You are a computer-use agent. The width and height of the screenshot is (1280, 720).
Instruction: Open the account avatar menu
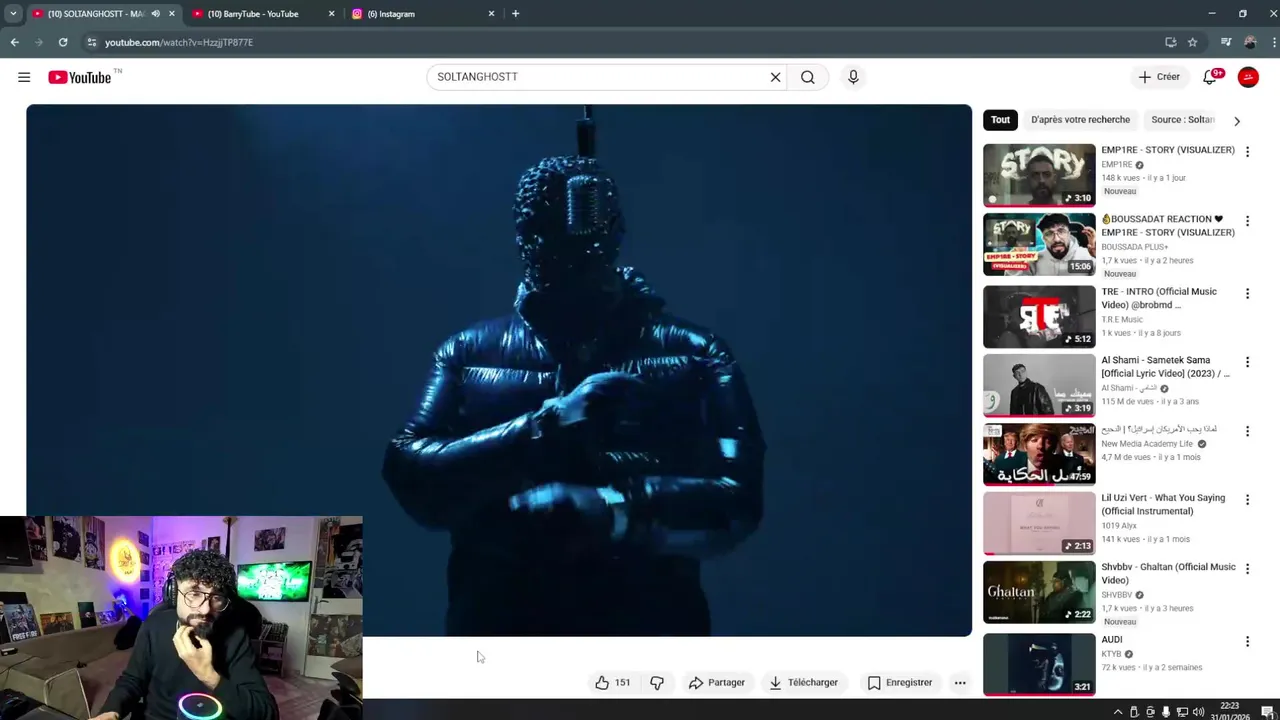(1248, 77)
